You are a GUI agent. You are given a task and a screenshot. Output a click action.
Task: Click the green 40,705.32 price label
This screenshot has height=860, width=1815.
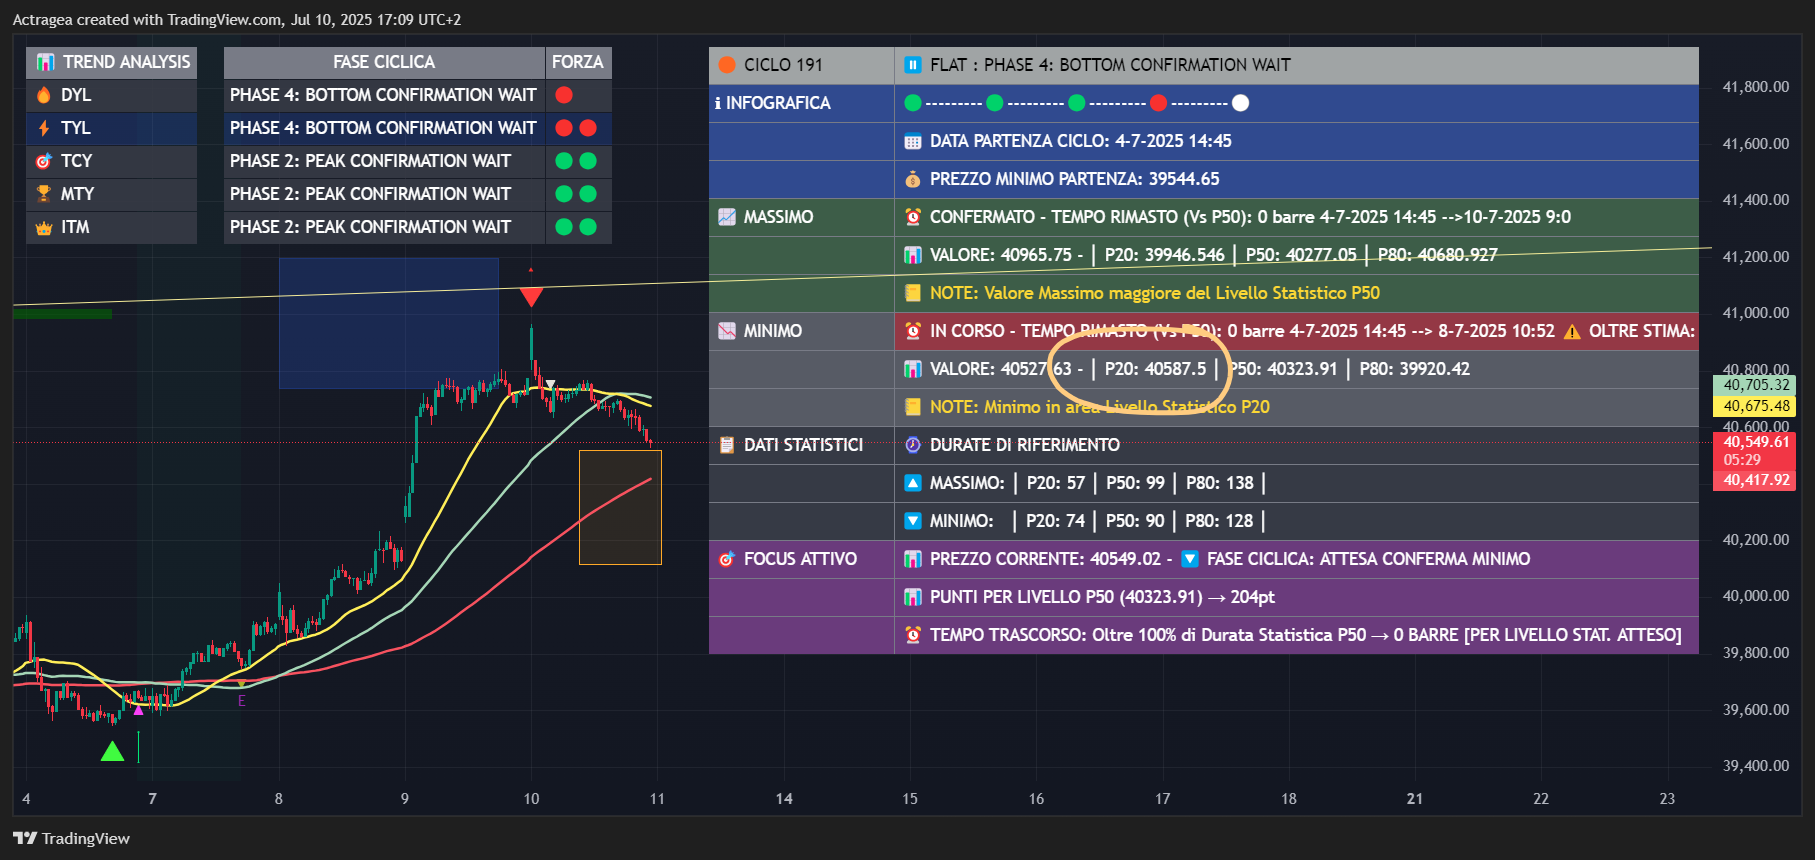click(1756, 385)
